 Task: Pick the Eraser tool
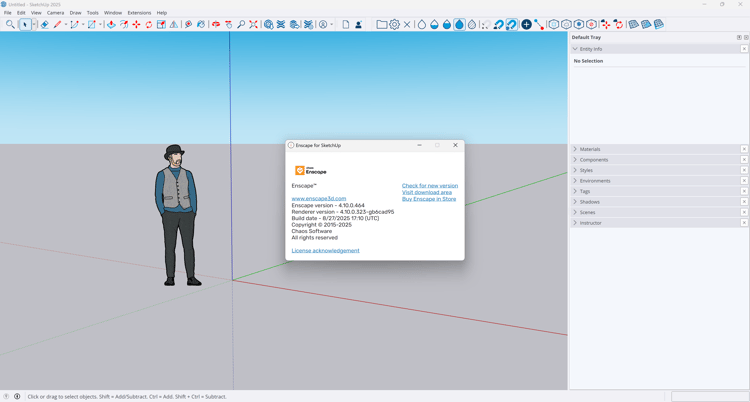(44, 24)
